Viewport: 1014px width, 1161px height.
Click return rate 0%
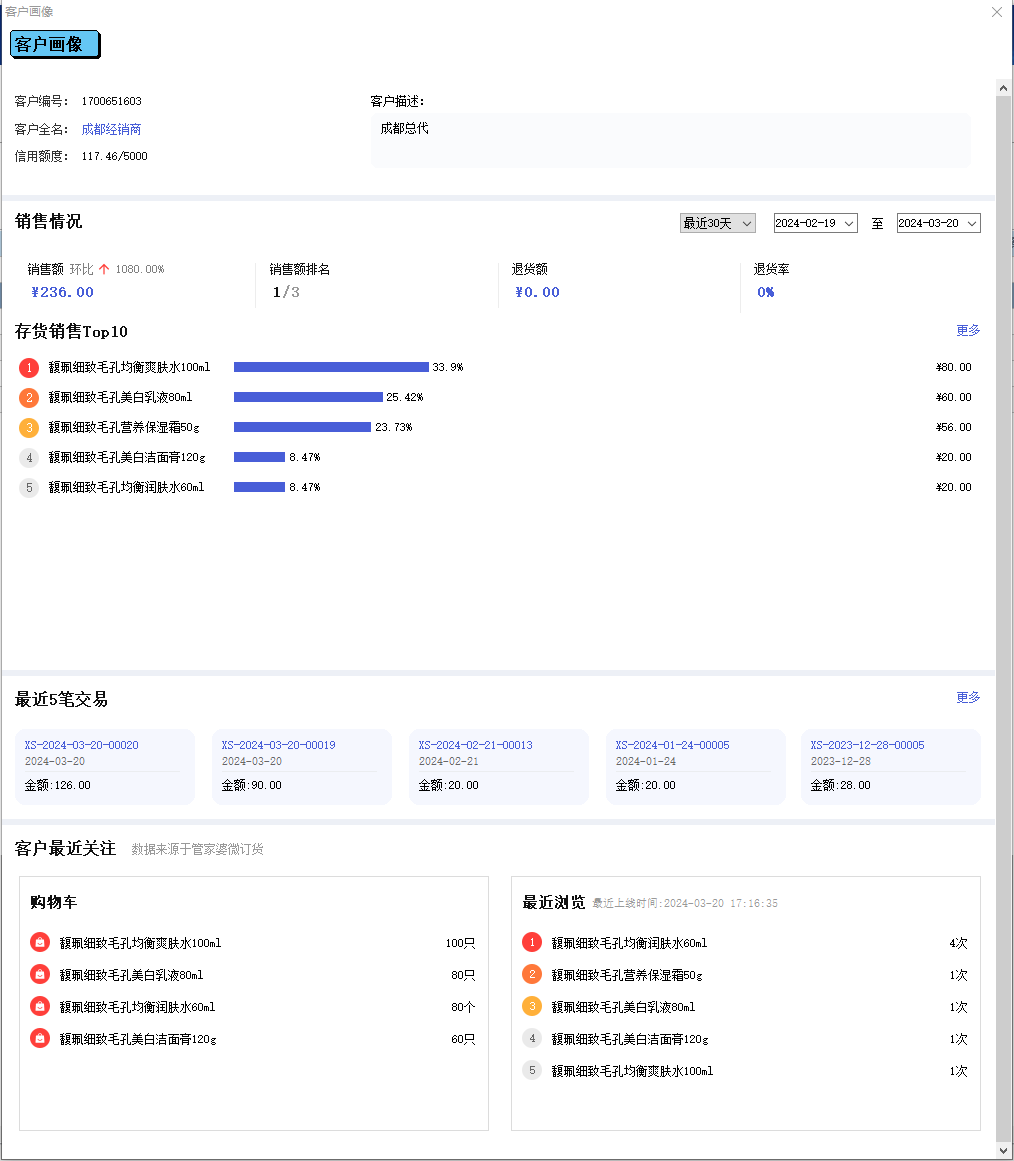coord(765,292)
